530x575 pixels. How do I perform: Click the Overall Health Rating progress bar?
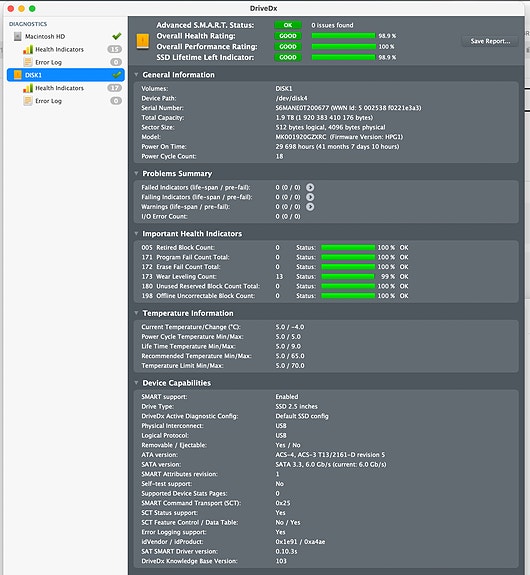[343, 36]
